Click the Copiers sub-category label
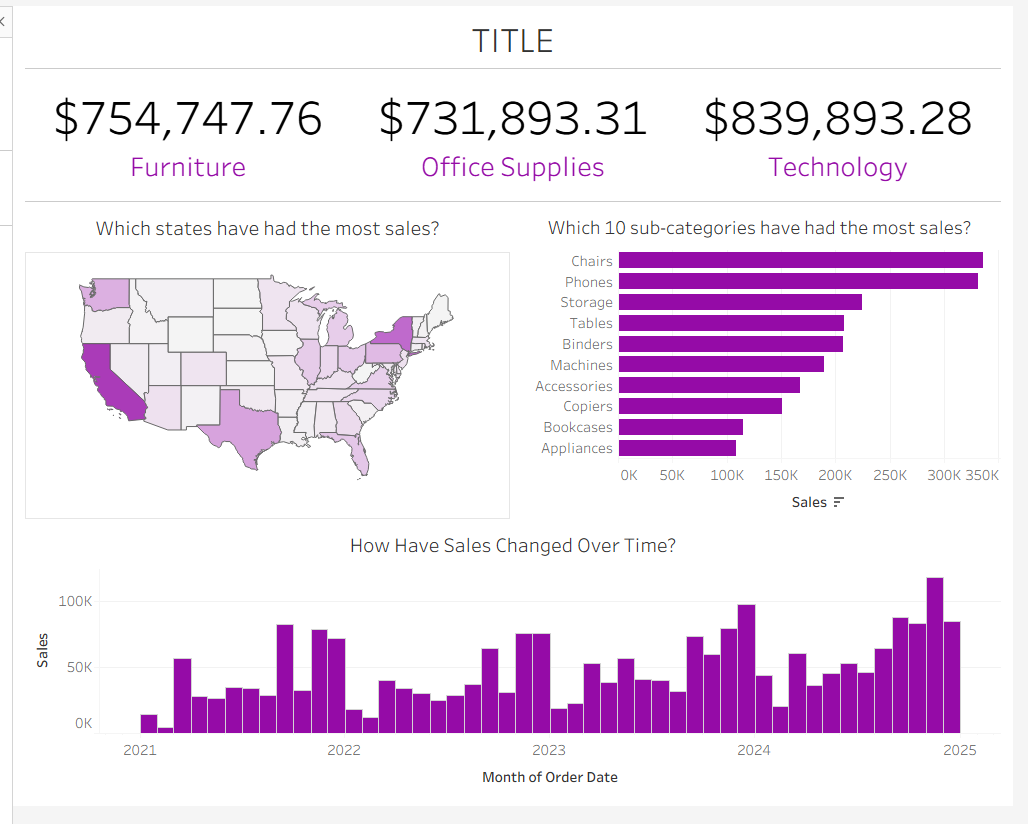The height and width of the screenshot is (824, 1028). 588,406
